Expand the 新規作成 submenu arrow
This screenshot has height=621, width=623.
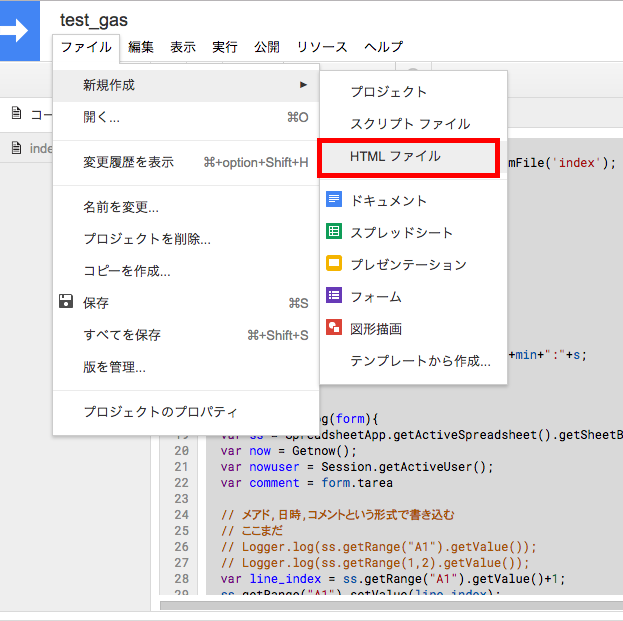[x=303, y=85]
